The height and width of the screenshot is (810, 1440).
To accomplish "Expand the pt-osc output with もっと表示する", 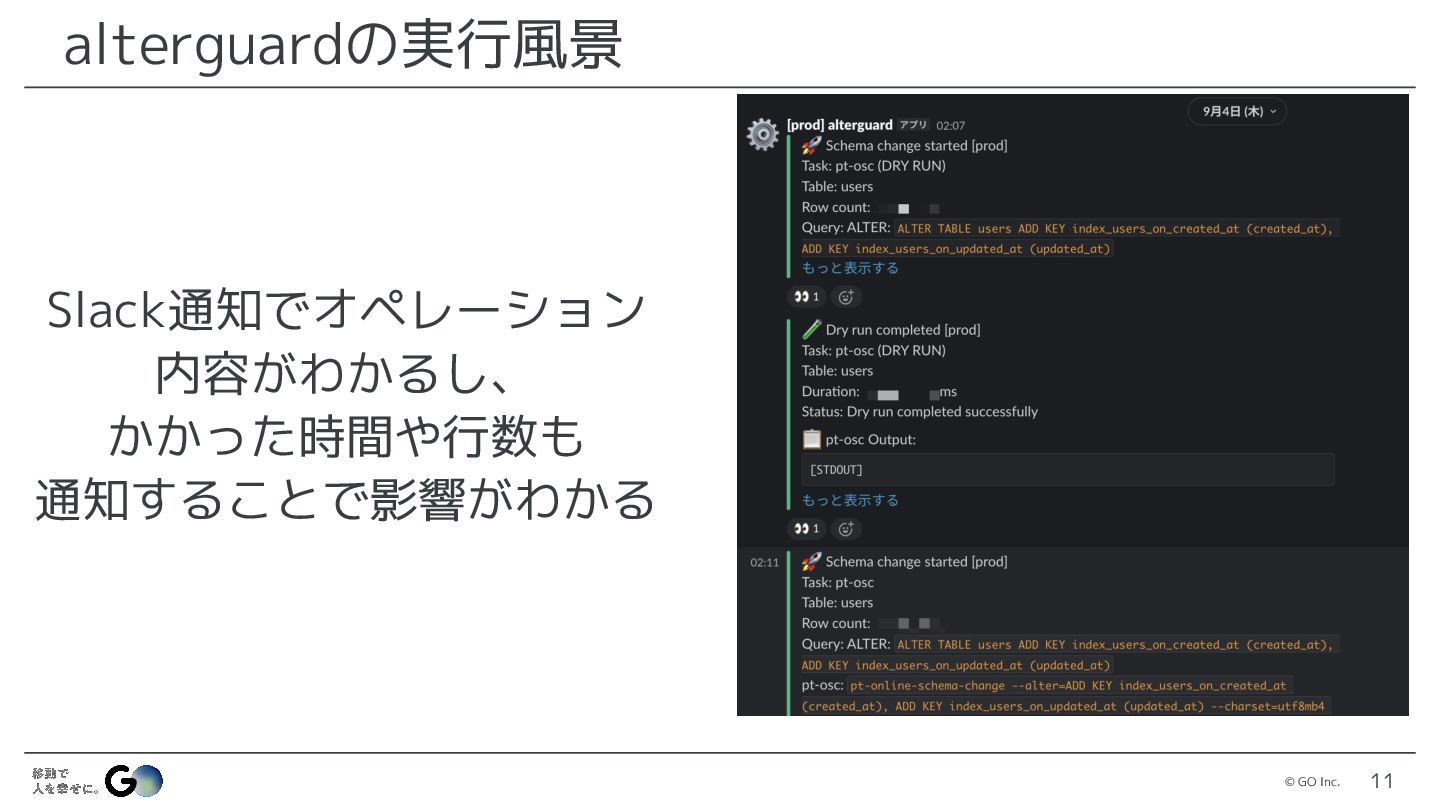I will (850, 500).
